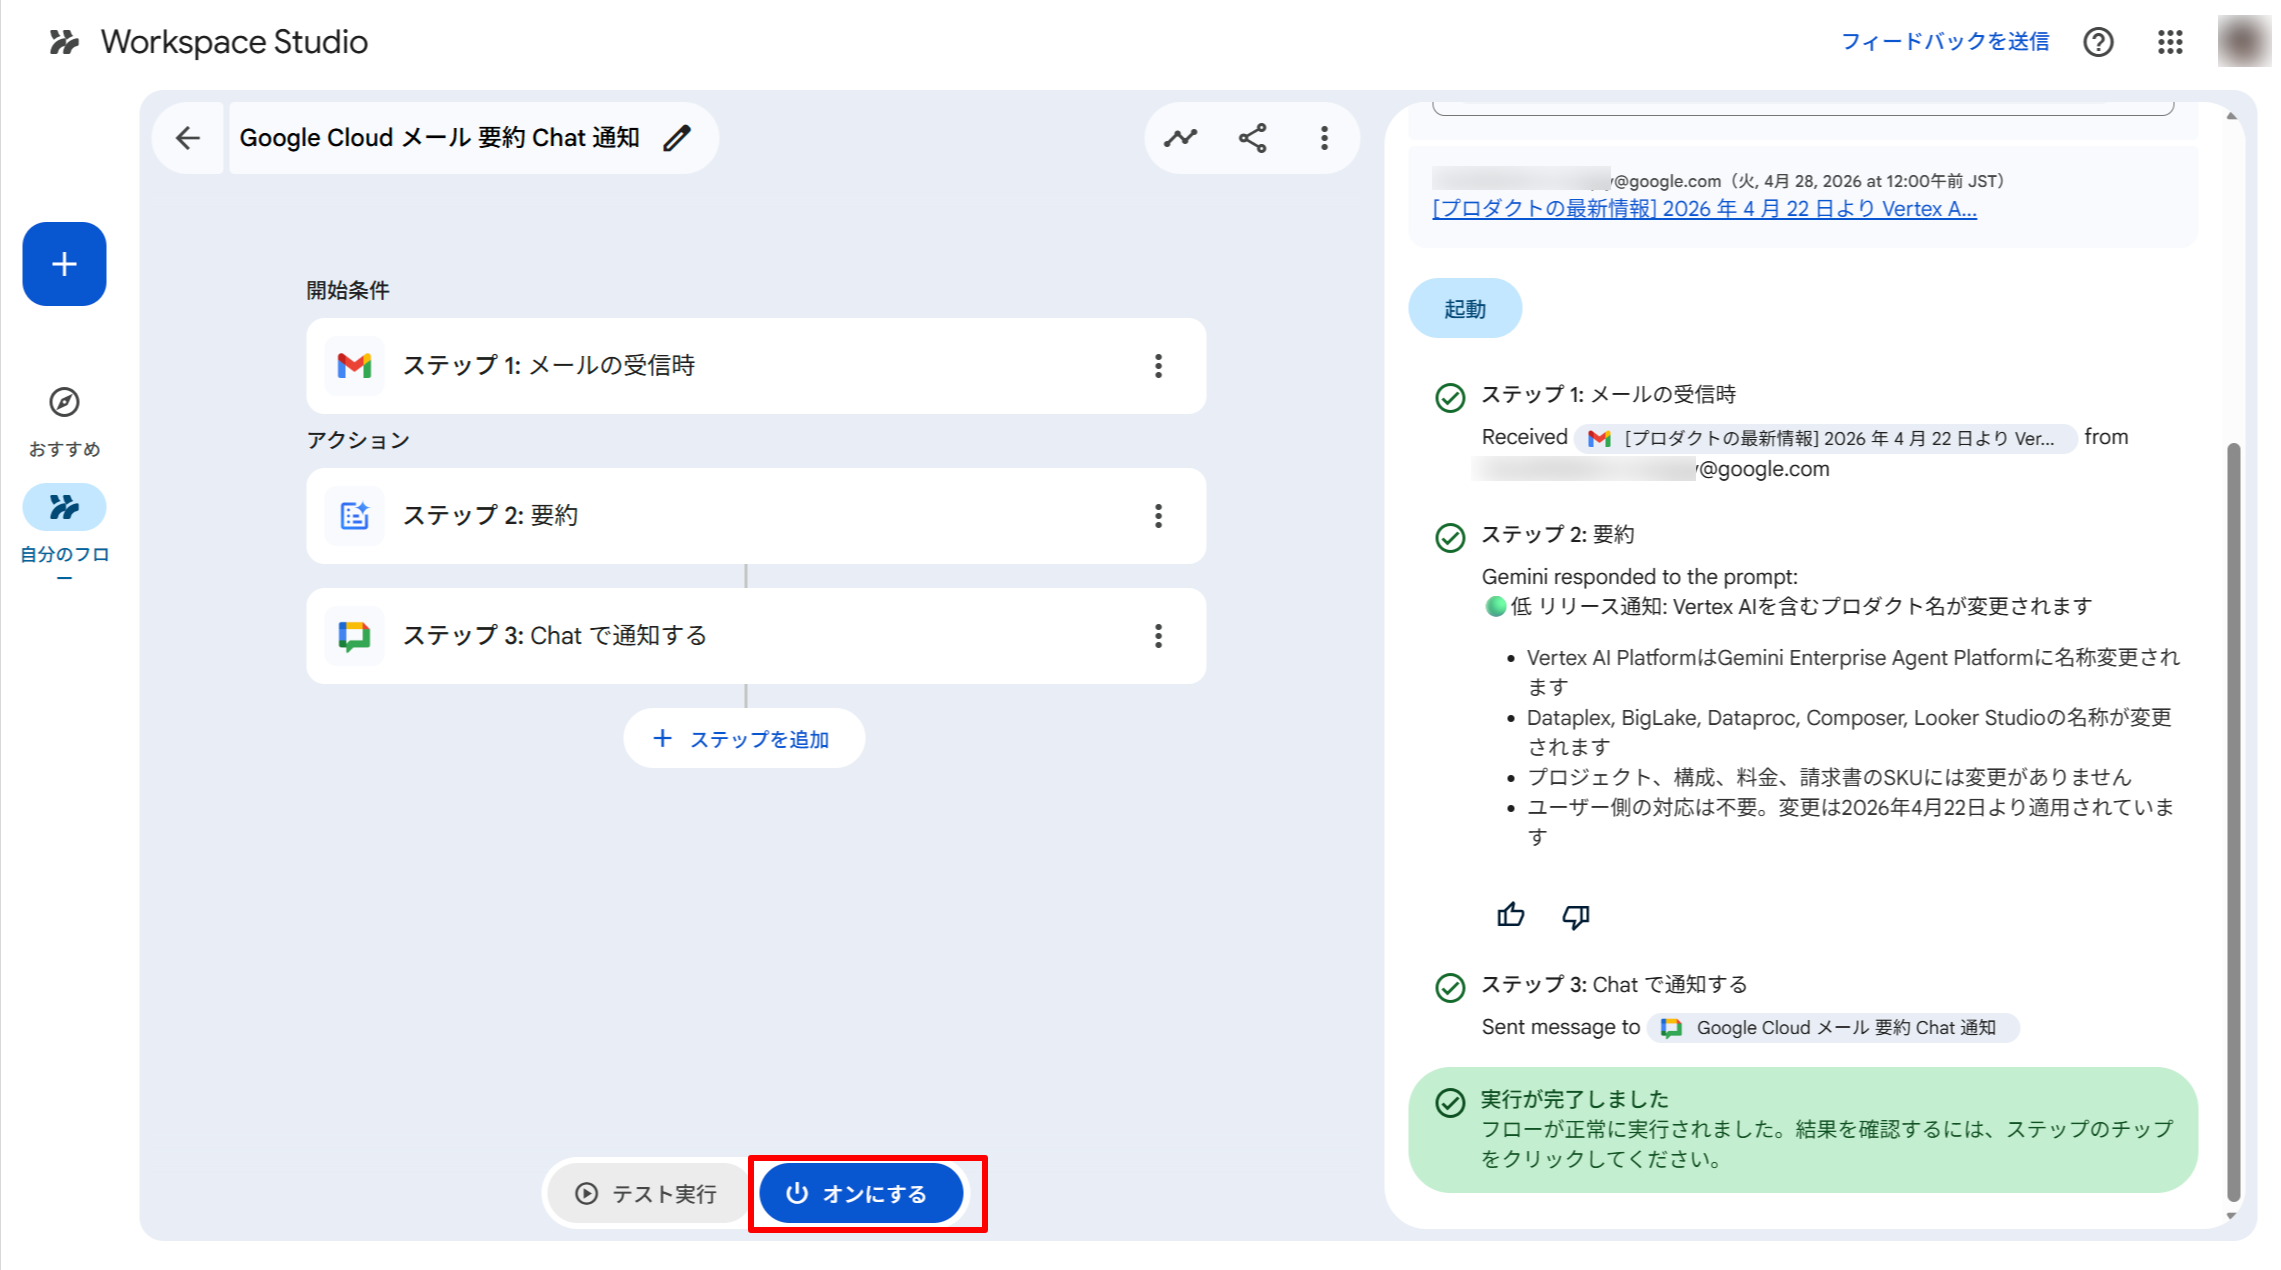Click the scrollbar down arrow in results panel

[2232, 1216]
